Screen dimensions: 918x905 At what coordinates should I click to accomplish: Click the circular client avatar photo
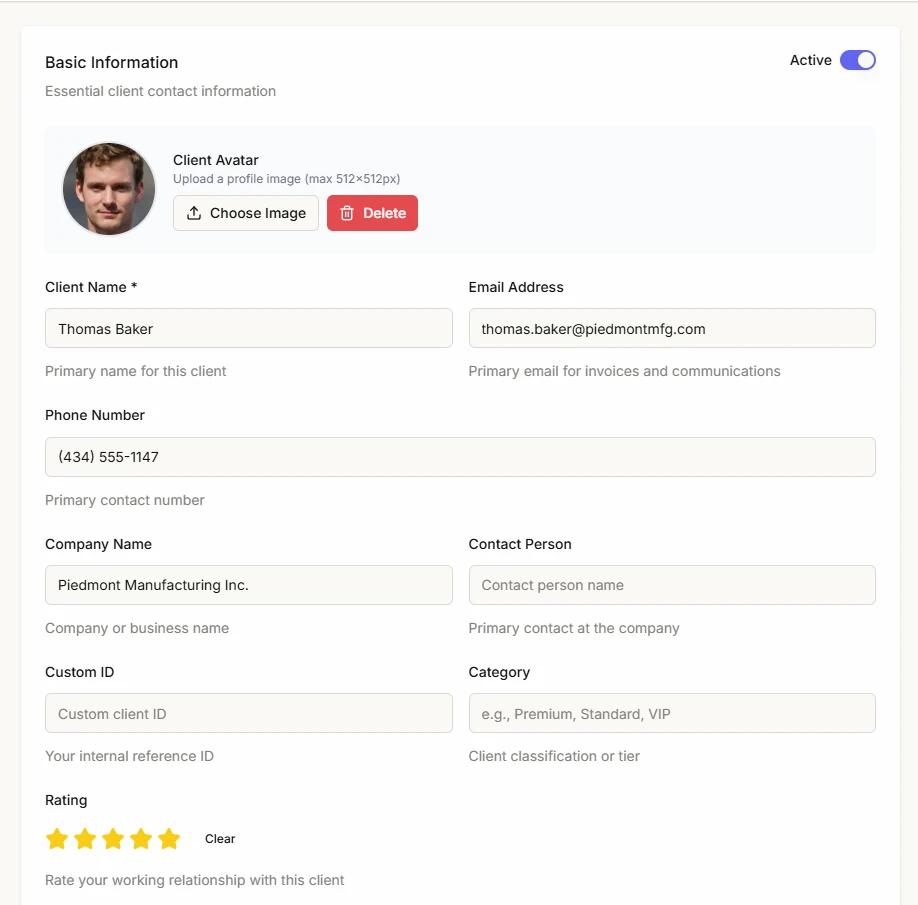point(109,188)
